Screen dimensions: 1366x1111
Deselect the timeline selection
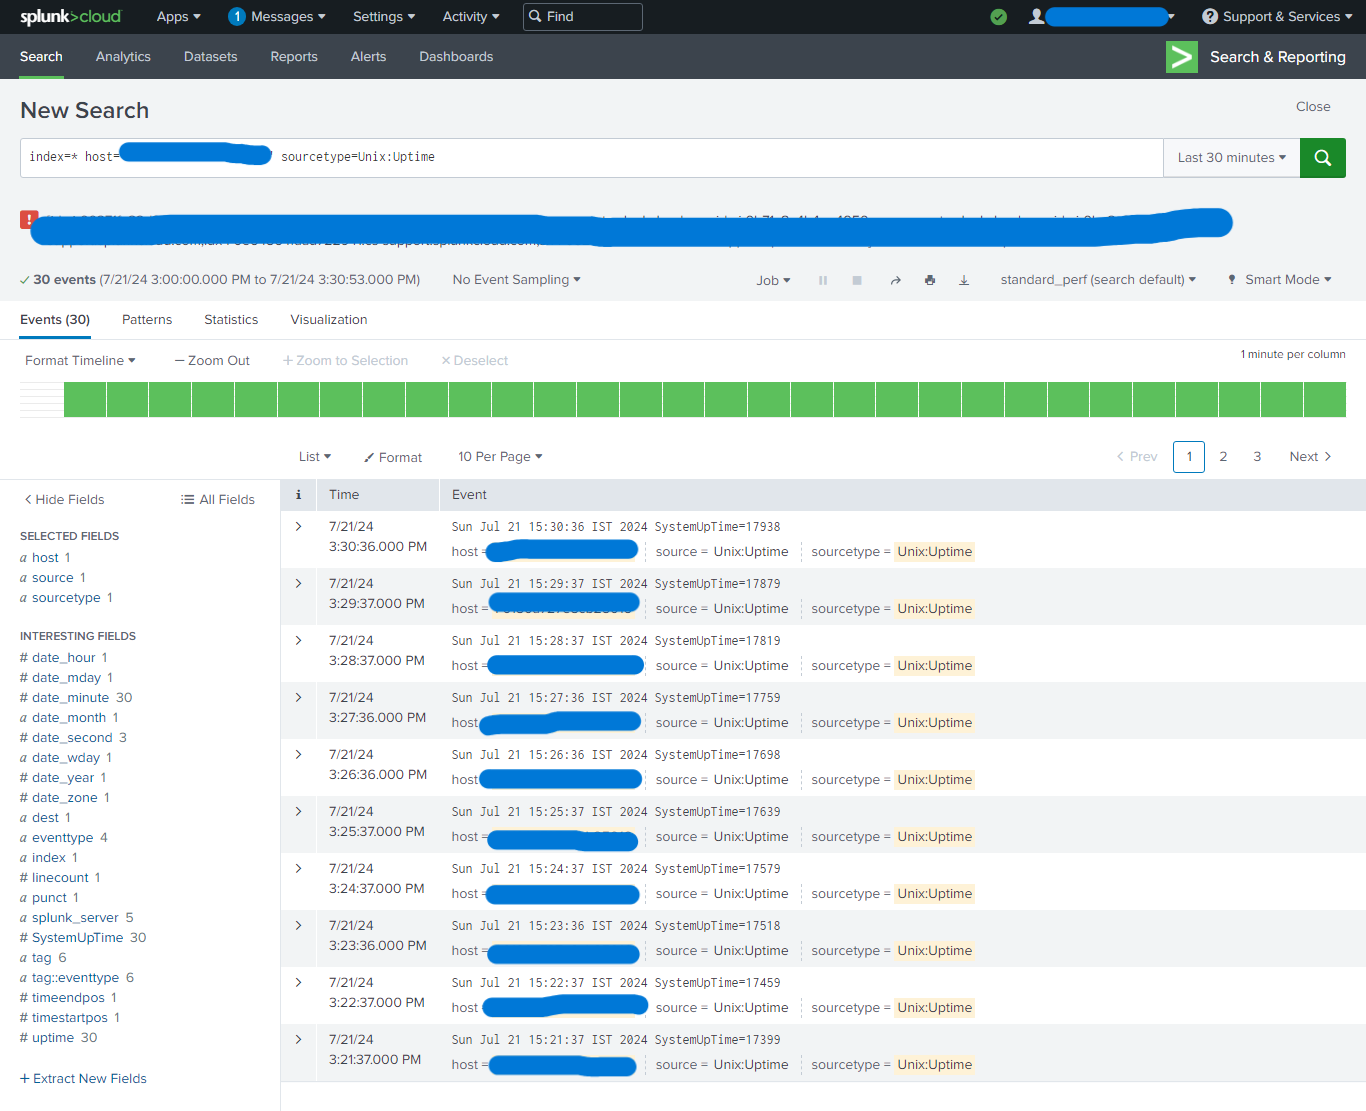(474, 360)
